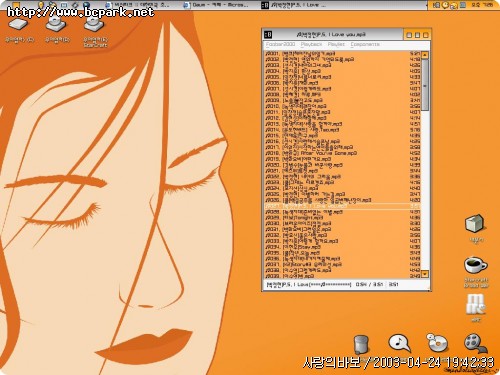Click the seek bar in the status bar
Screen dimensions: 500x375
[x=330, y=285]
